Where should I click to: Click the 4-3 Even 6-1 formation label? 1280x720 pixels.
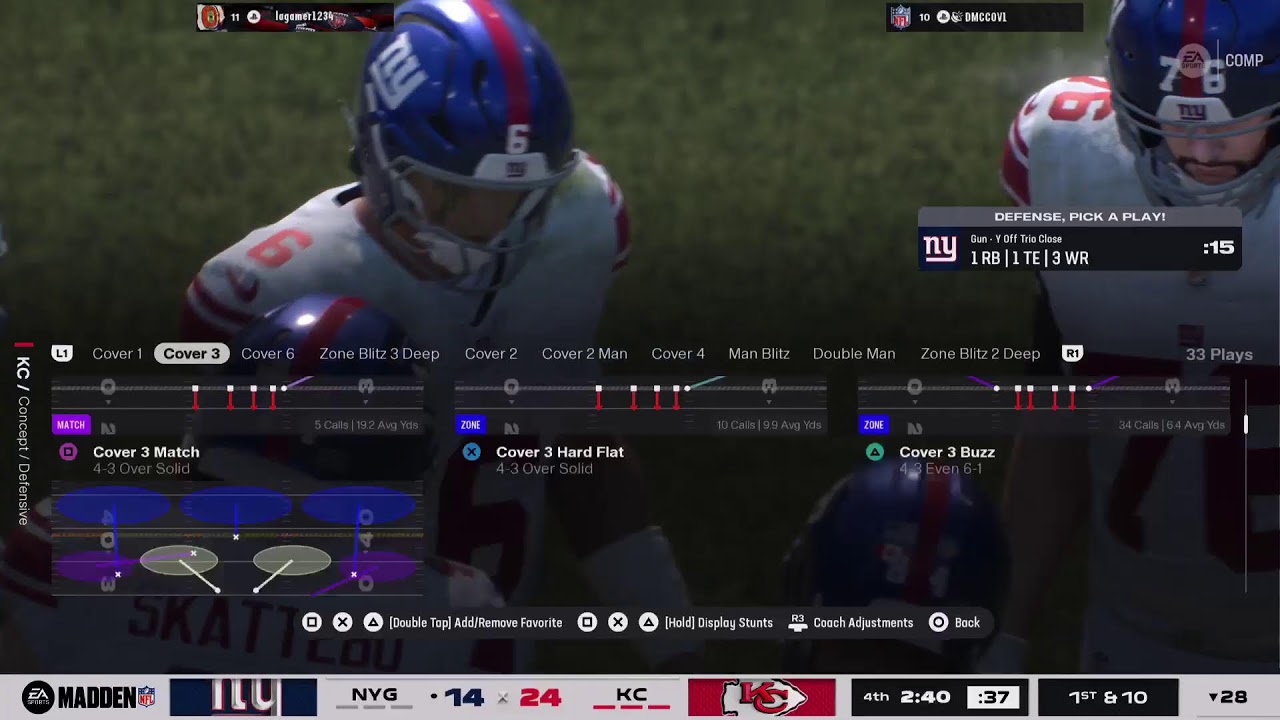(x=940, y=469)
